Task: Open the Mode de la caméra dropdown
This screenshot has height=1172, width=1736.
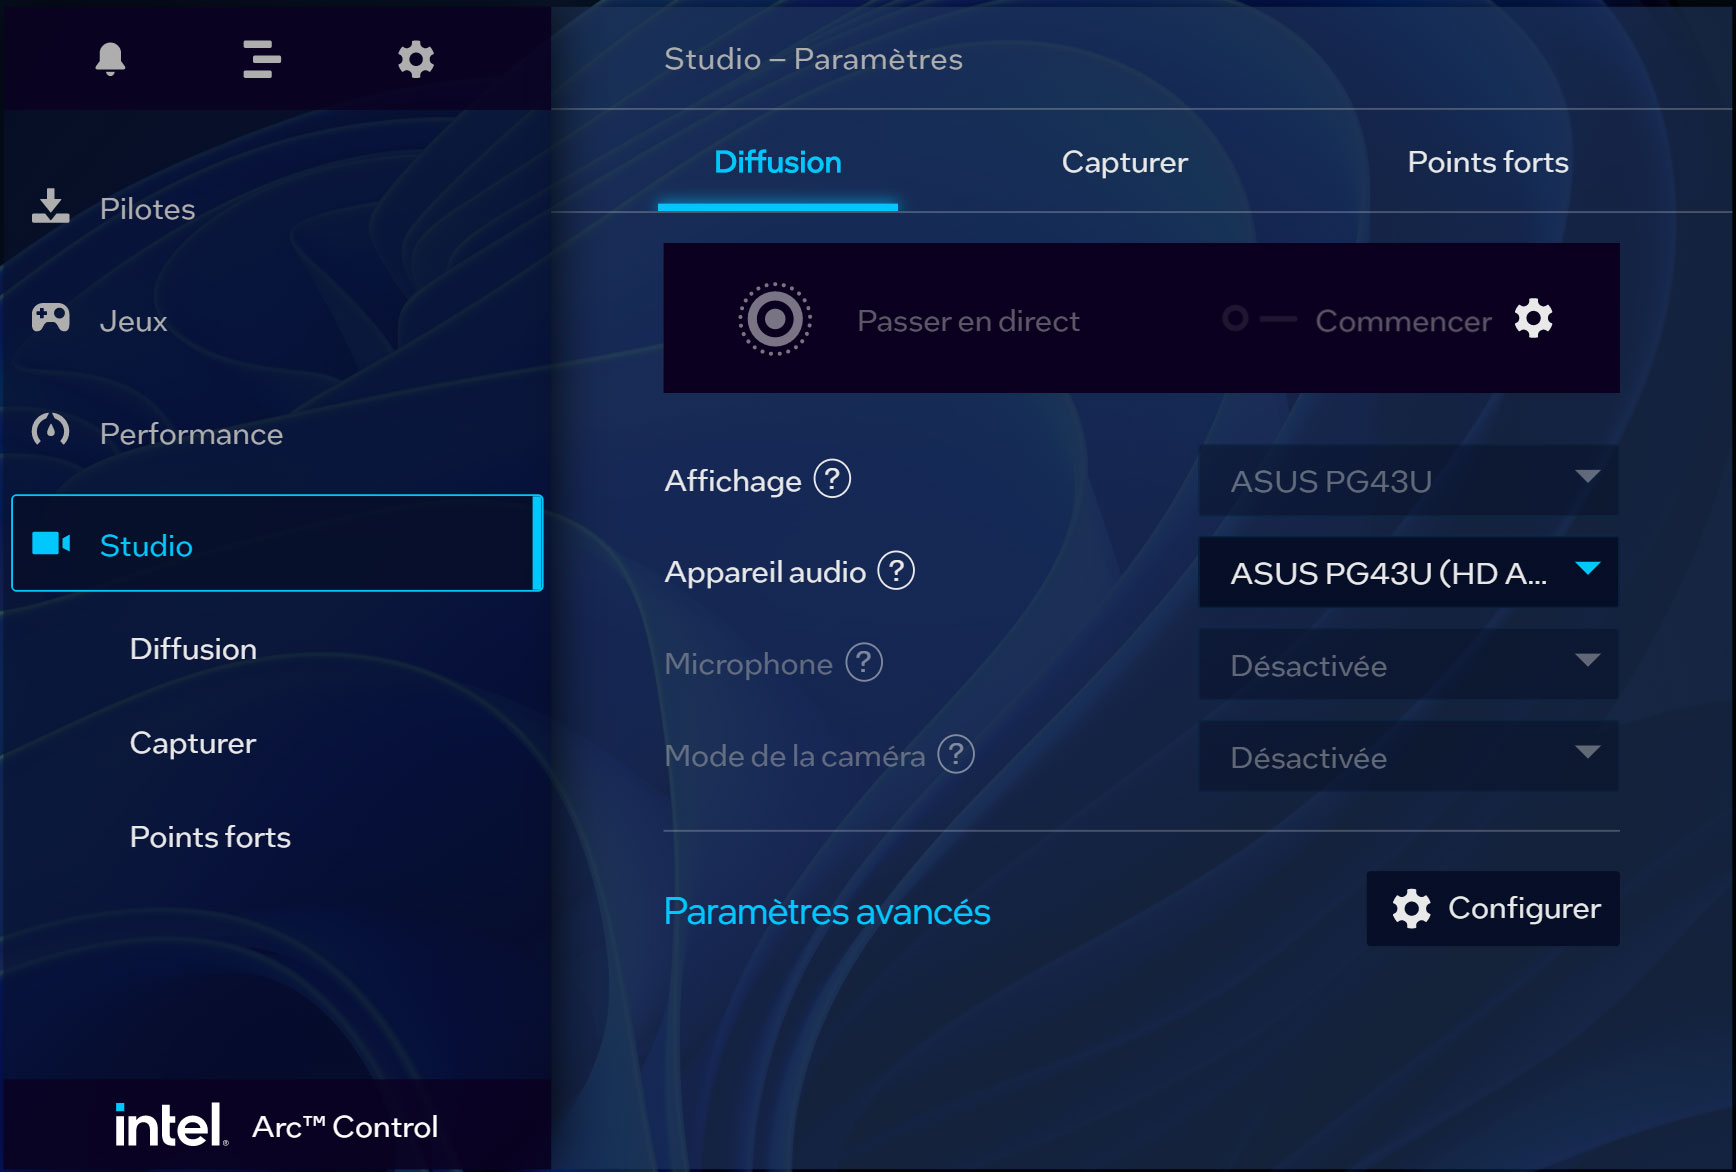Action: pos(1408,756)
